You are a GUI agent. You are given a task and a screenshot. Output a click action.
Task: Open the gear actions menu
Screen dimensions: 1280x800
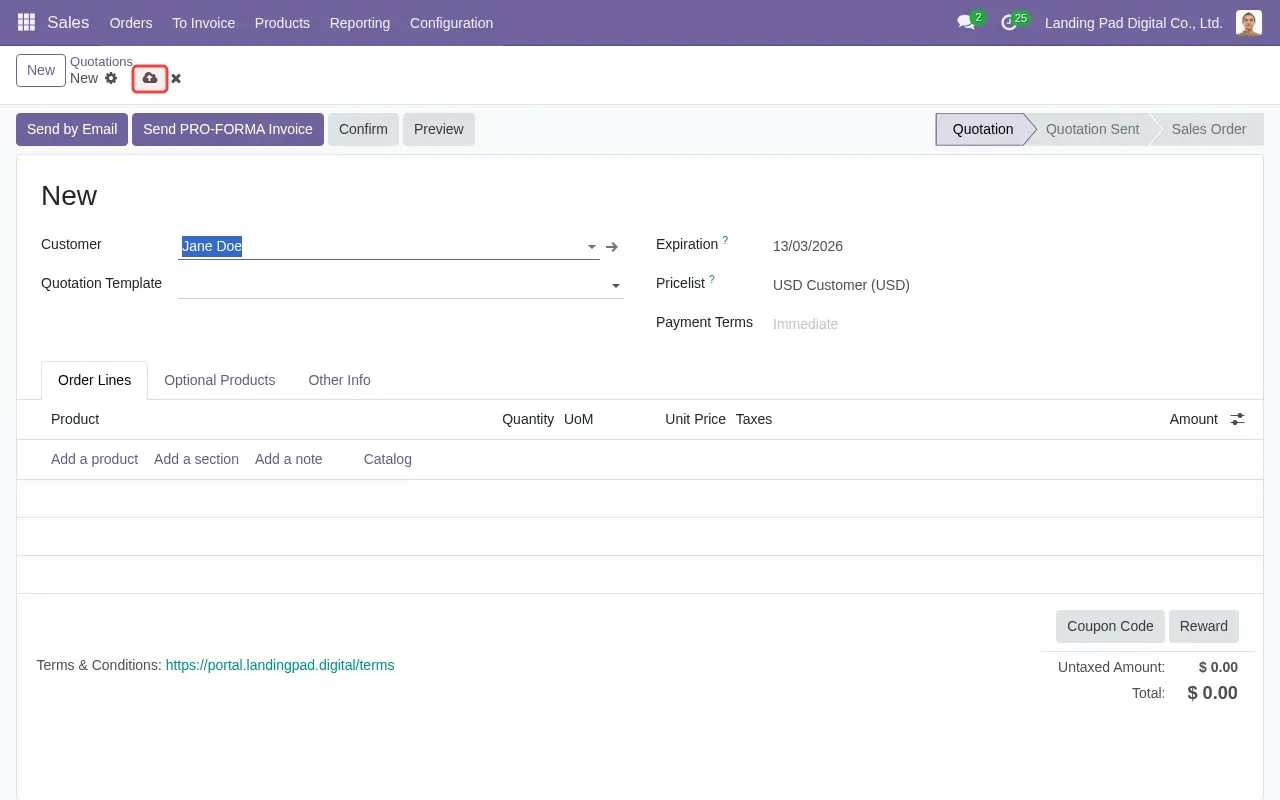pos(110,78)
